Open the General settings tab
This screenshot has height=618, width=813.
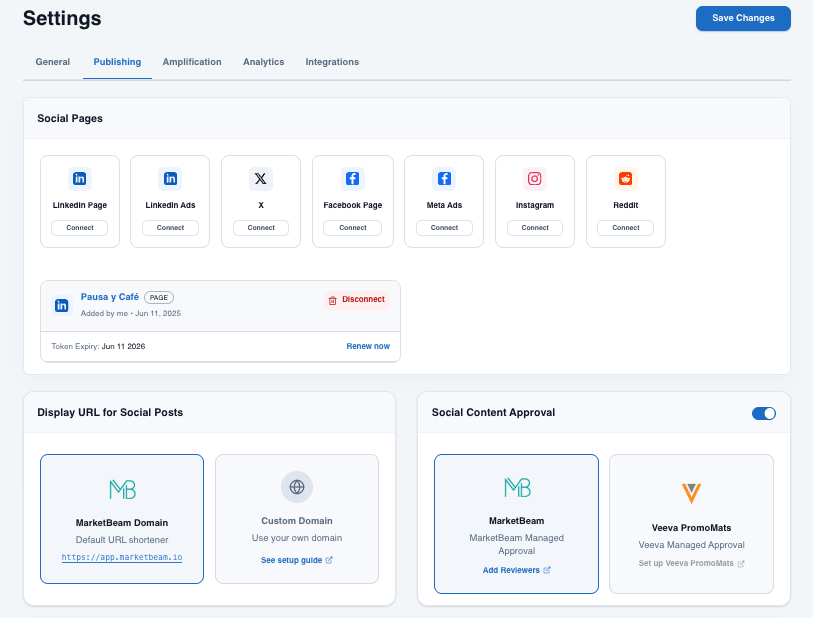52,62
